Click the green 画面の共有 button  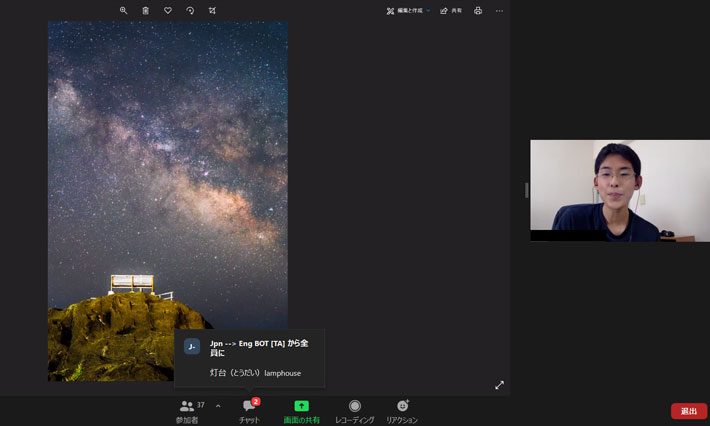[301, 411]
